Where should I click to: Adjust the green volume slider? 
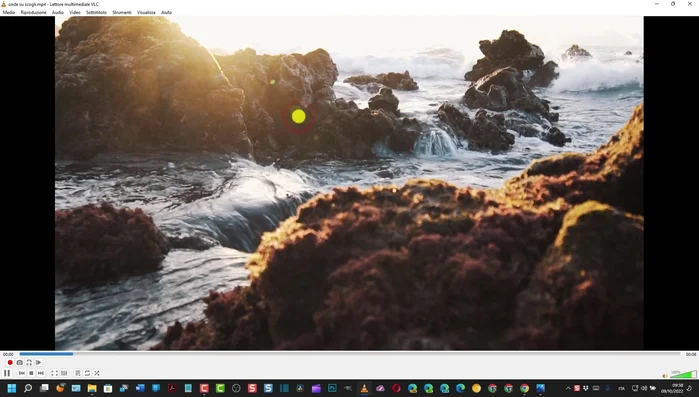[683, 374]
